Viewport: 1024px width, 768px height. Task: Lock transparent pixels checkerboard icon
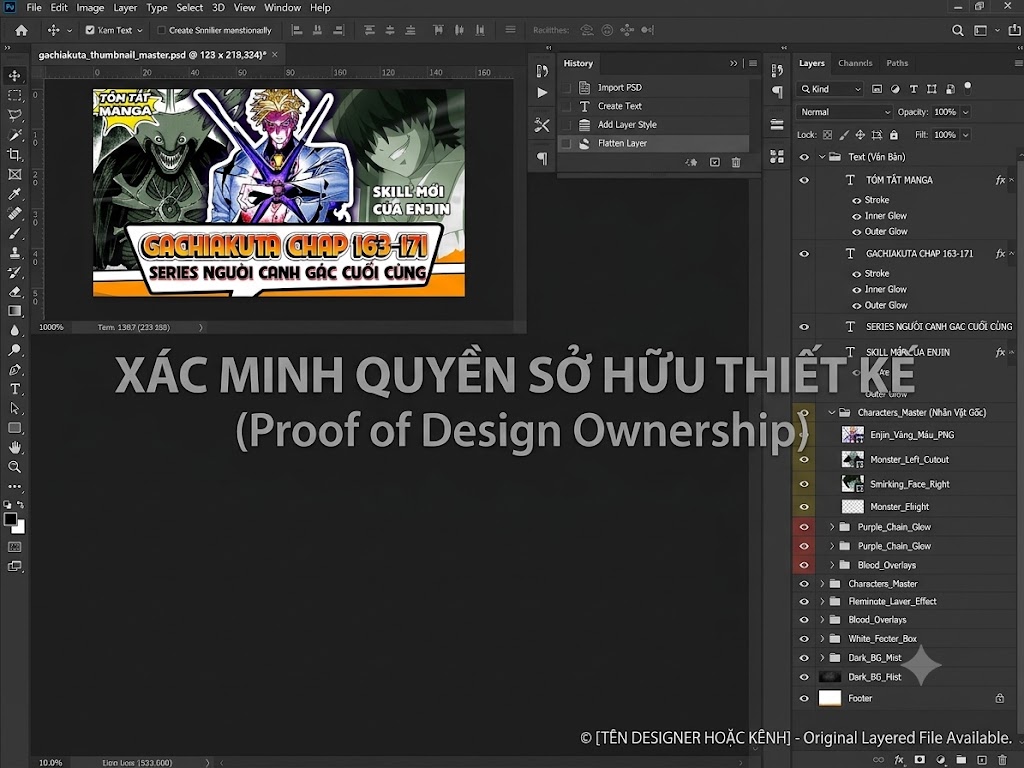tap(827, 135)
